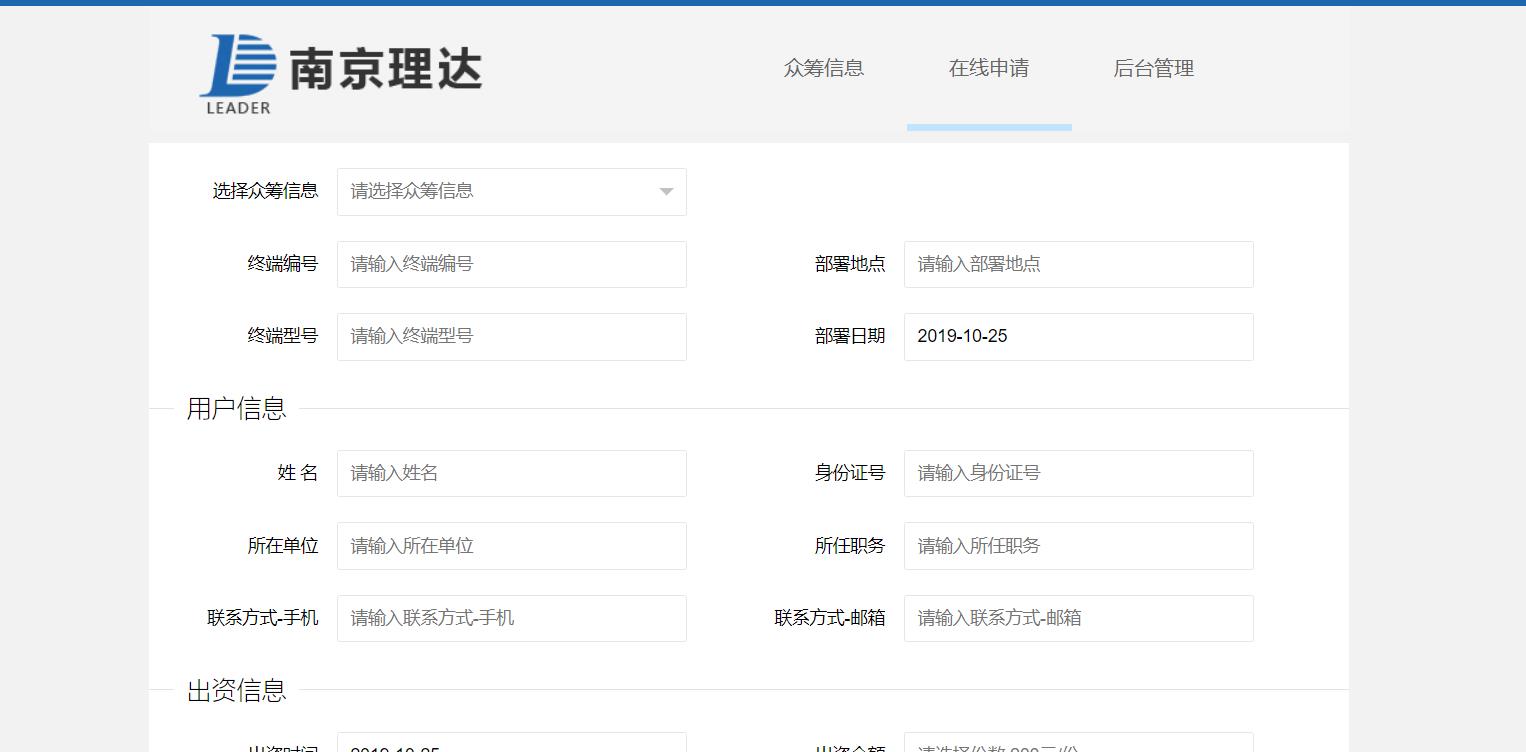The width and height of the screenshot is (1526, 752).
Task: Click the 联系方式-邮箱 email field
Action: click(1078, 618)
